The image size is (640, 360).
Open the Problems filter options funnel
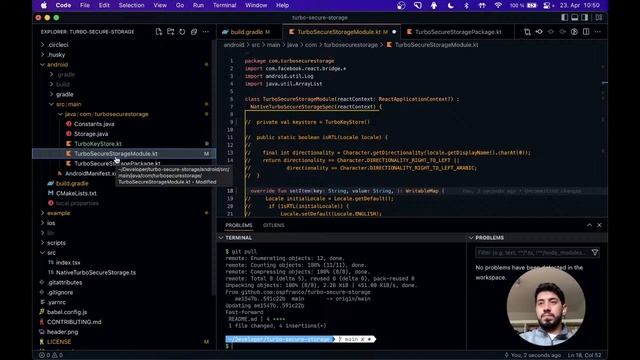pos(595,253)
